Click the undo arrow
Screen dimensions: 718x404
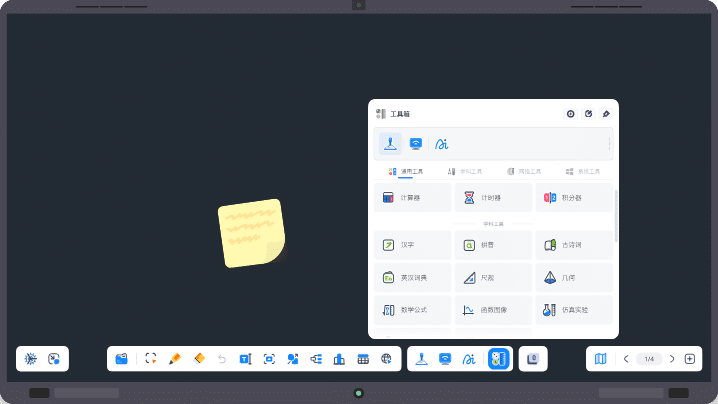point(221,358)
